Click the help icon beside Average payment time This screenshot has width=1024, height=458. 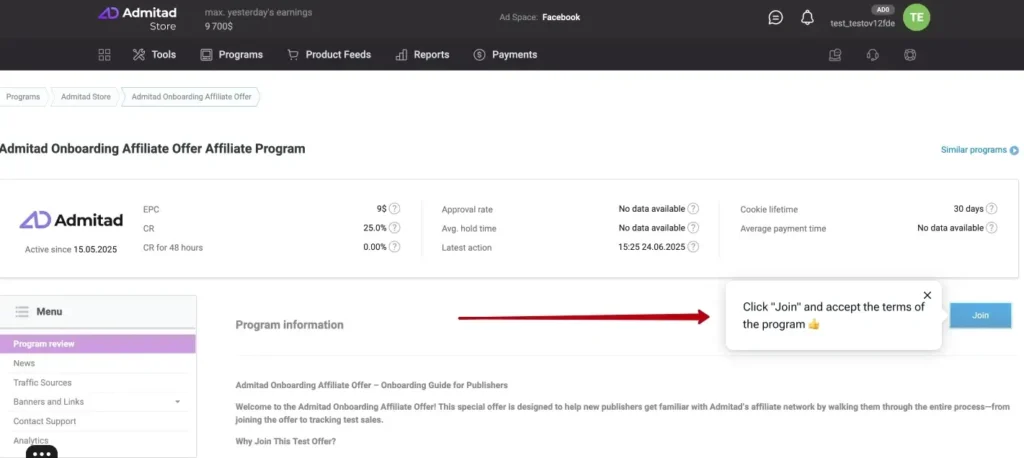click(x=991, y=228)
